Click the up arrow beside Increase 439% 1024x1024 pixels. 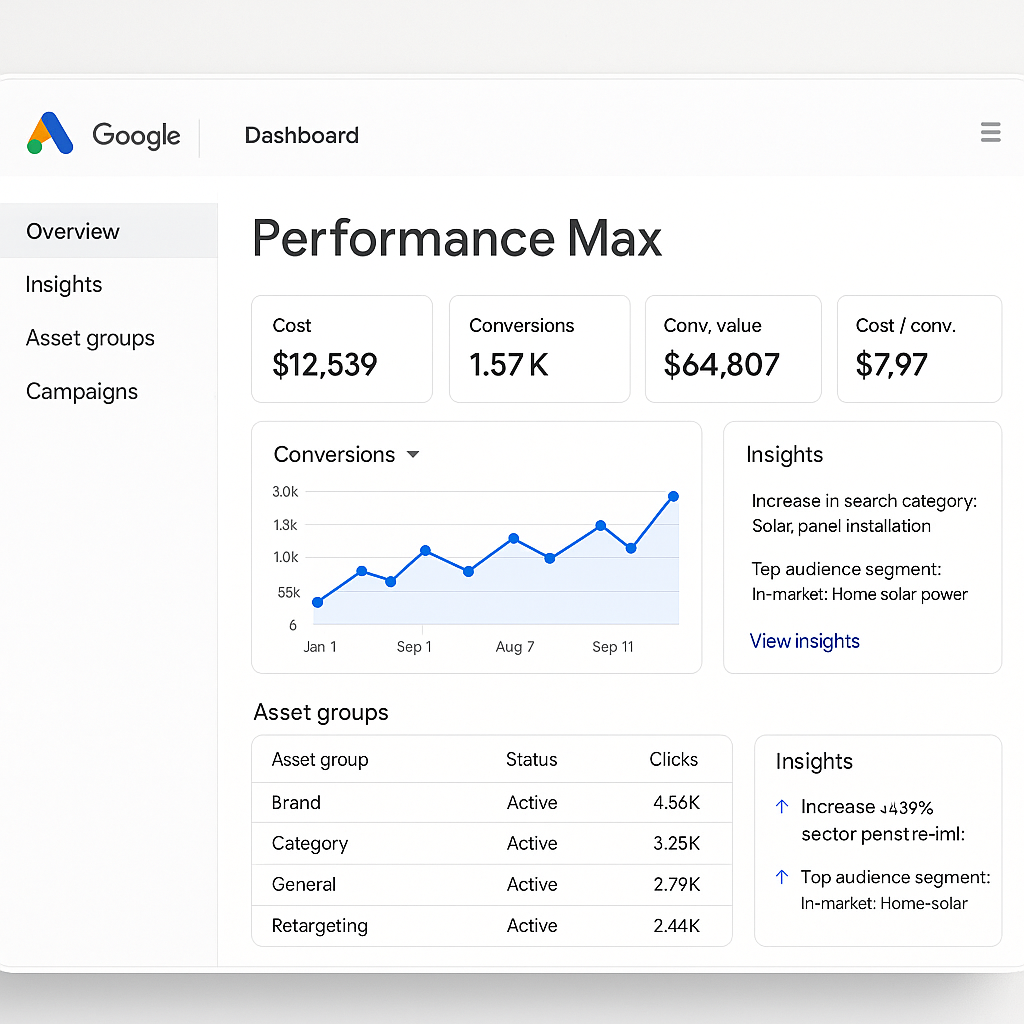pyautogui.click(x=780, y=806)
